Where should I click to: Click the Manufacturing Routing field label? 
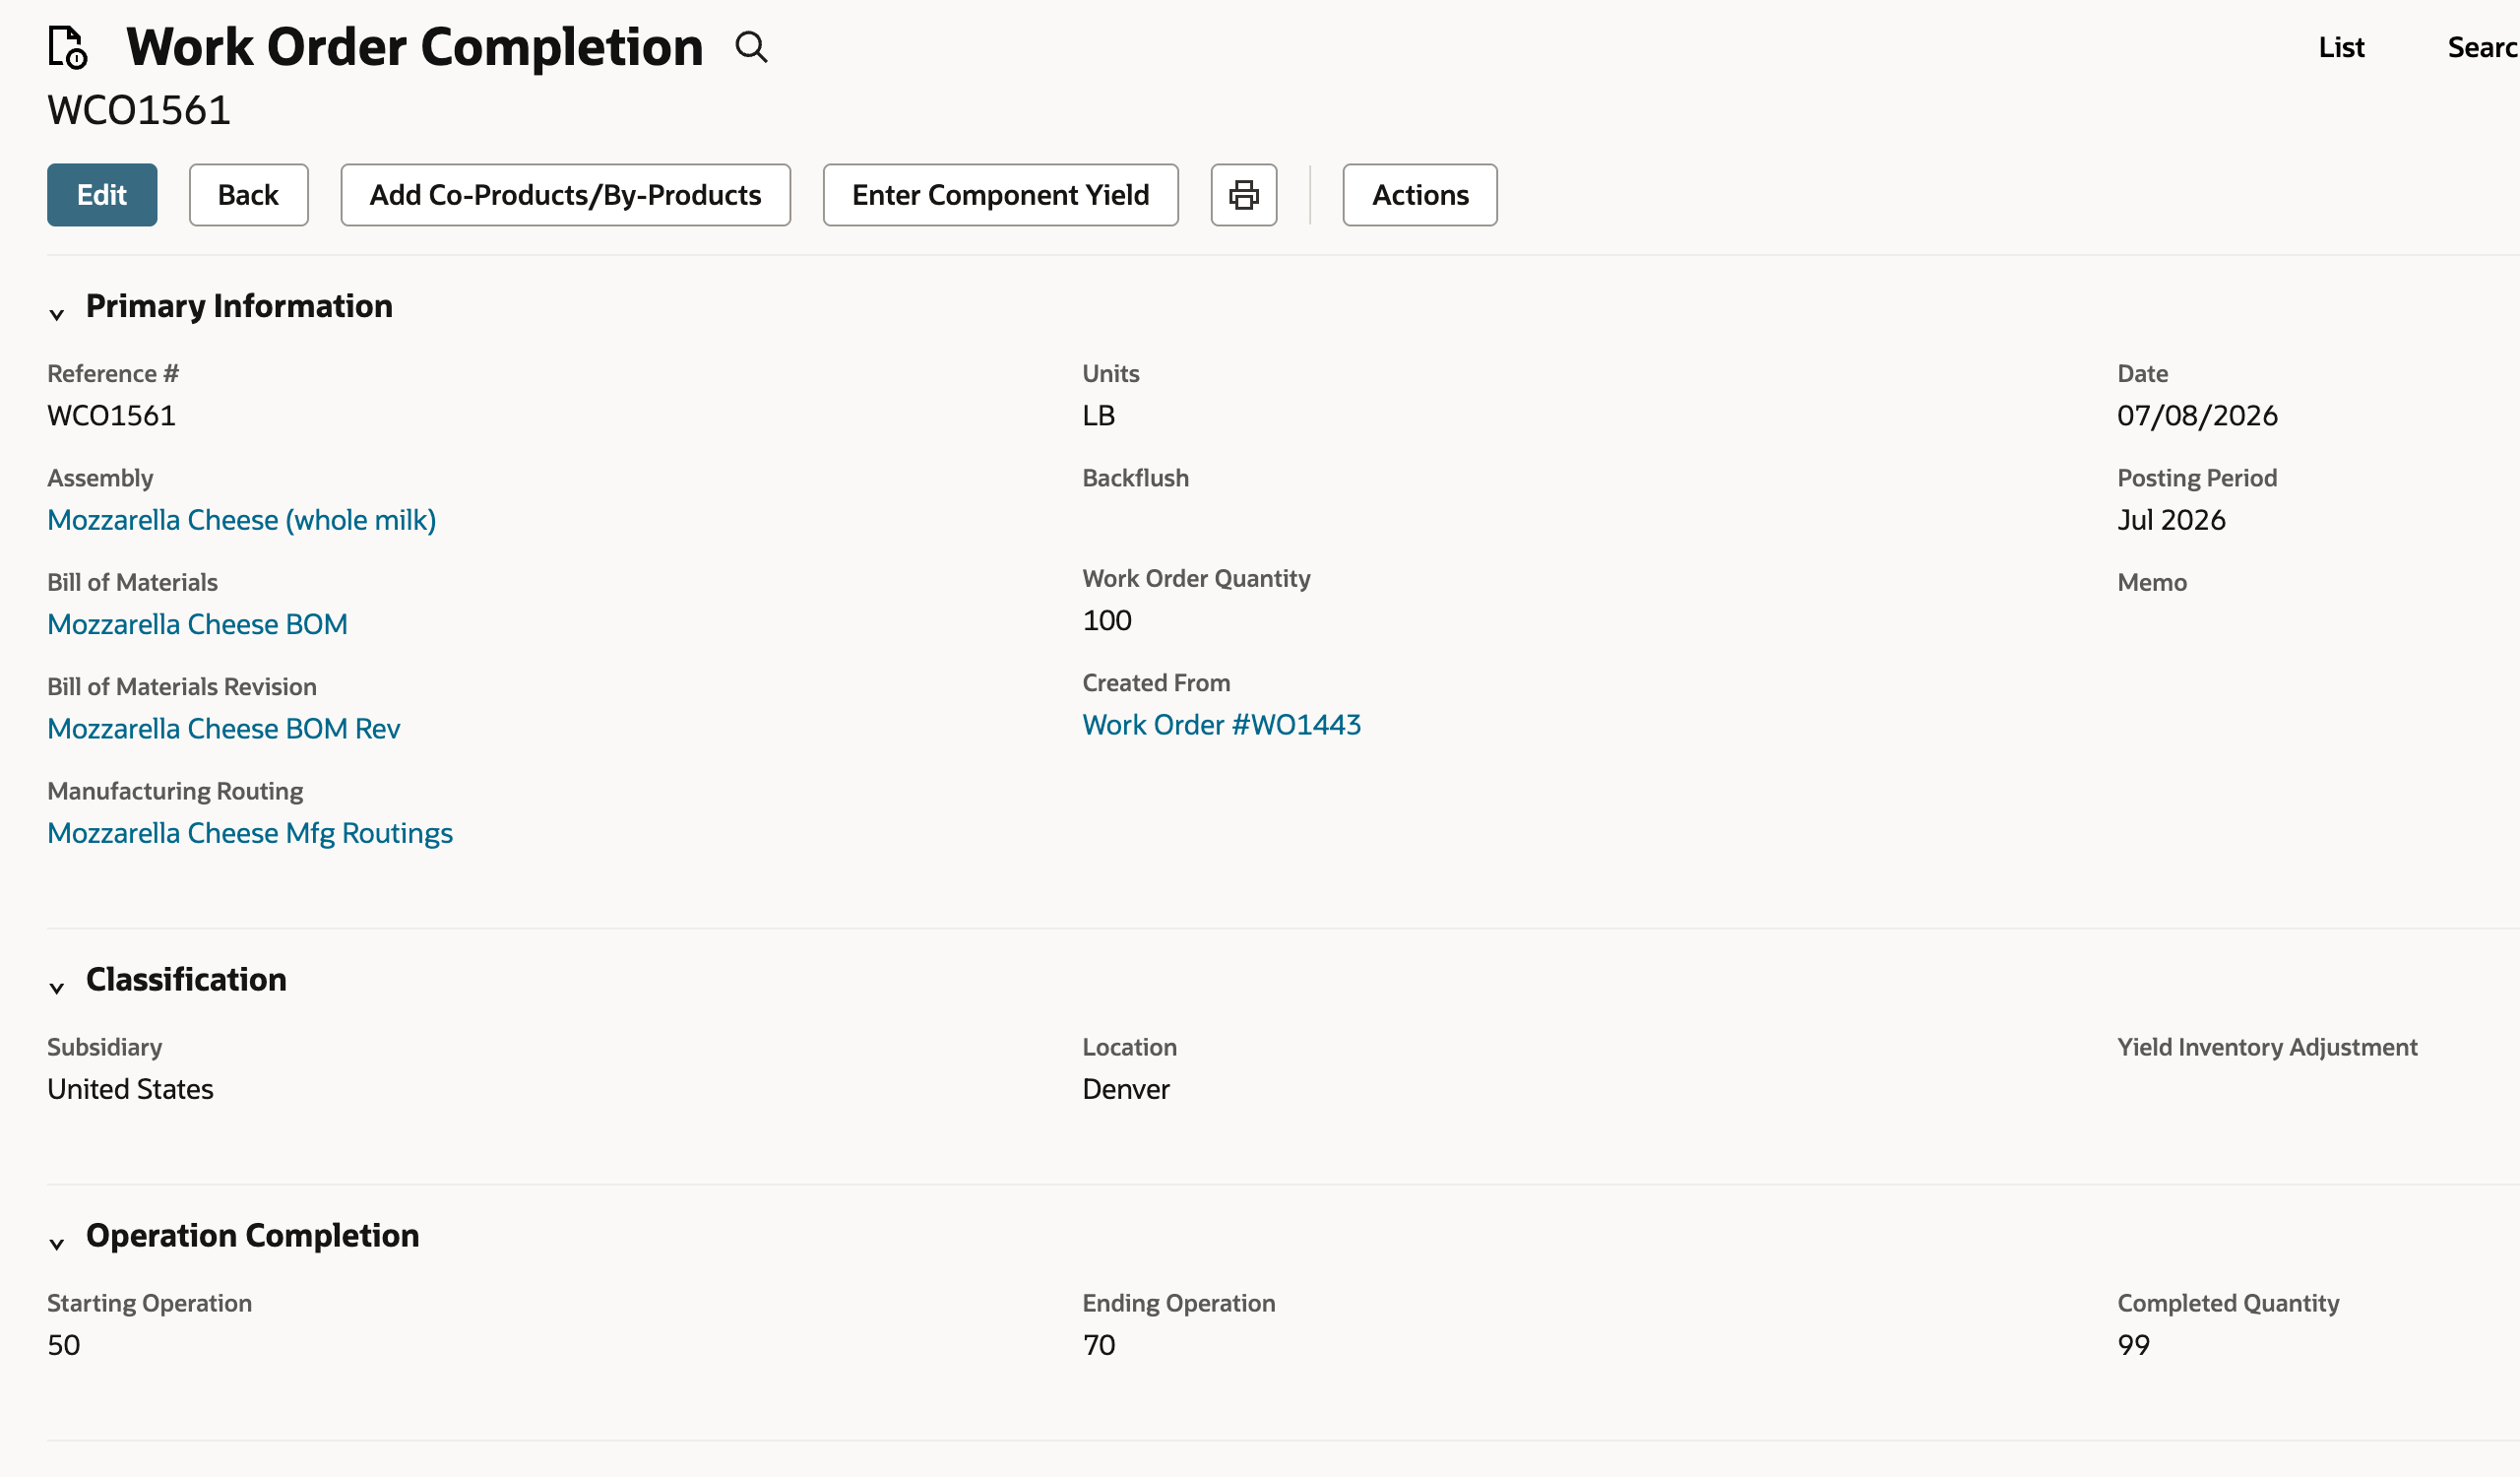click(175, 791)
